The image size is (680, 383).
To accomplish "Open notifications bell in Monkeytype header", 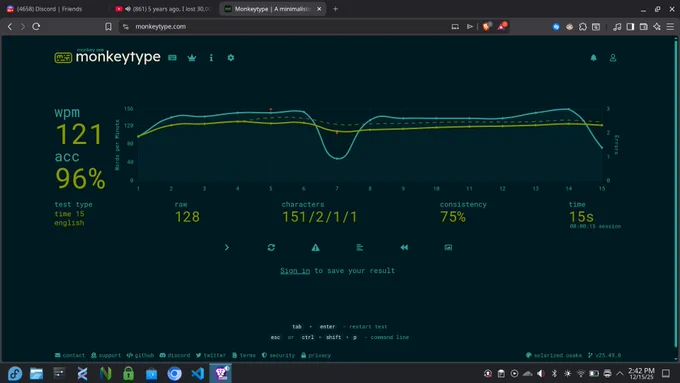I will click(x=593, y=58).
